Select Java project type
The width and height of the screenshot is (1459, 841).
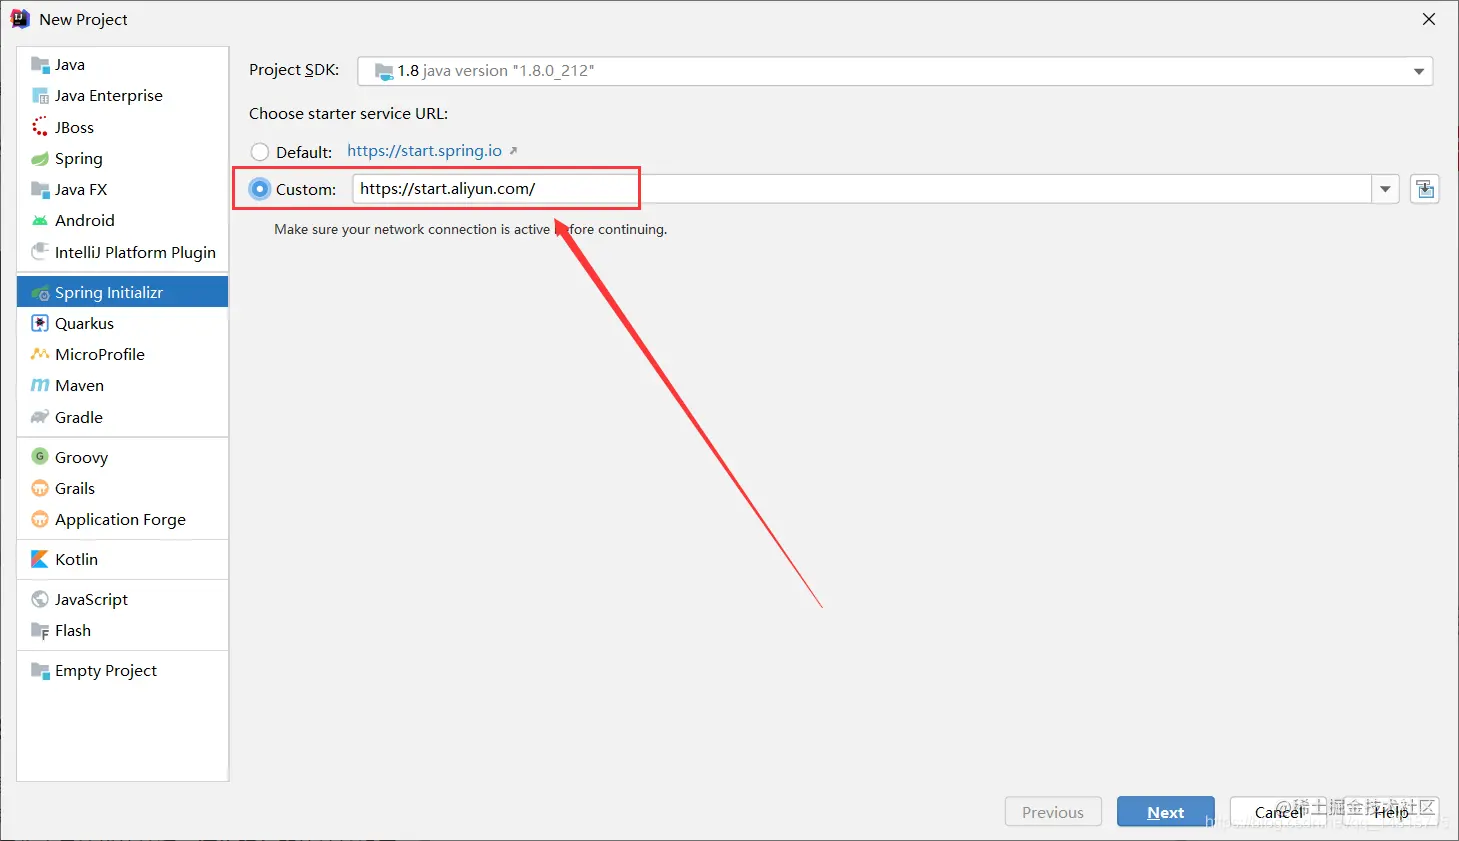(122, 65)
